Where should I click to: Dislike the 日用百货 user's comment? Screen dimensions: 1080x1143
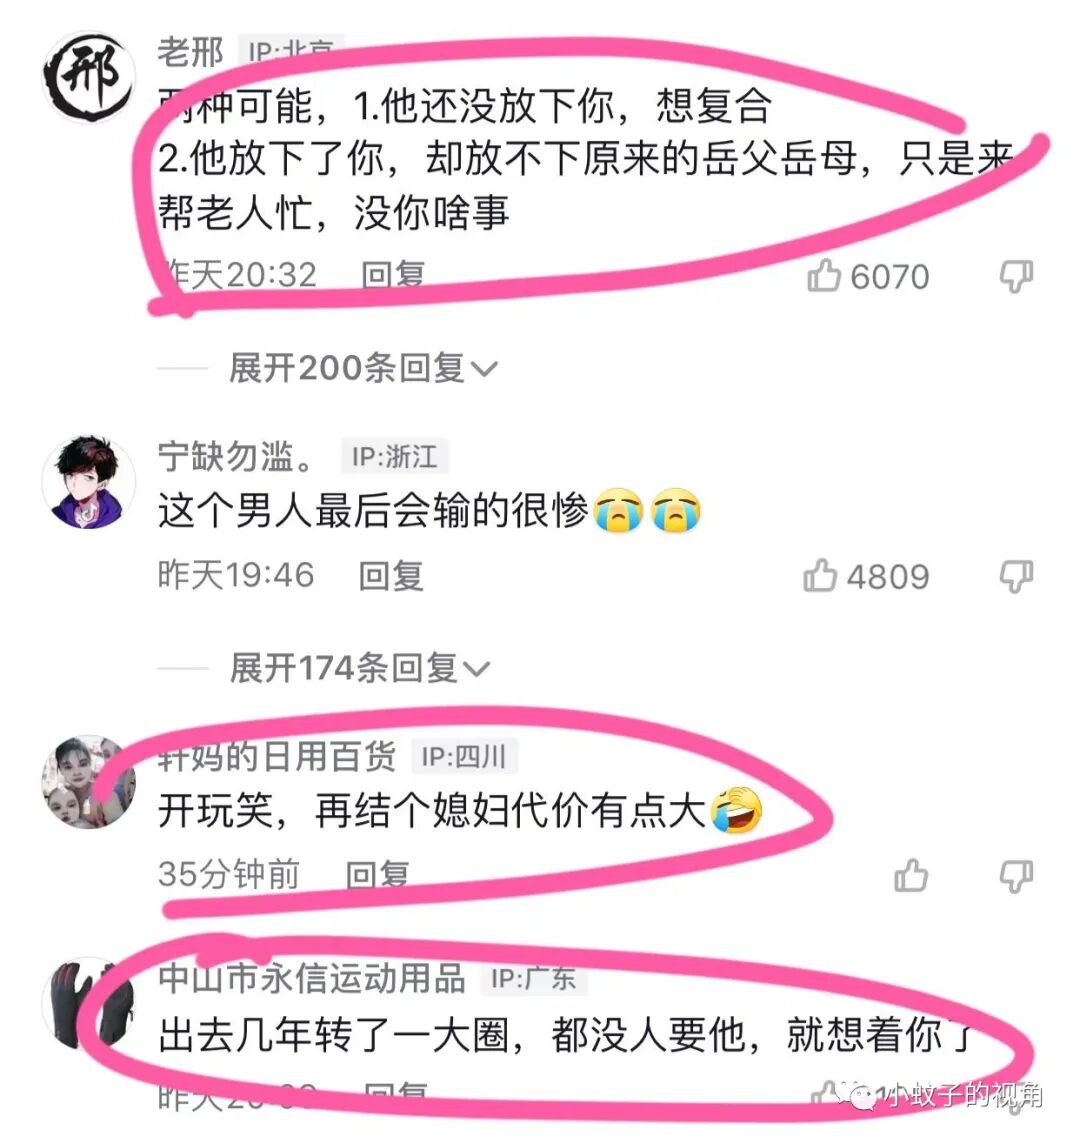click(1016, 876)
